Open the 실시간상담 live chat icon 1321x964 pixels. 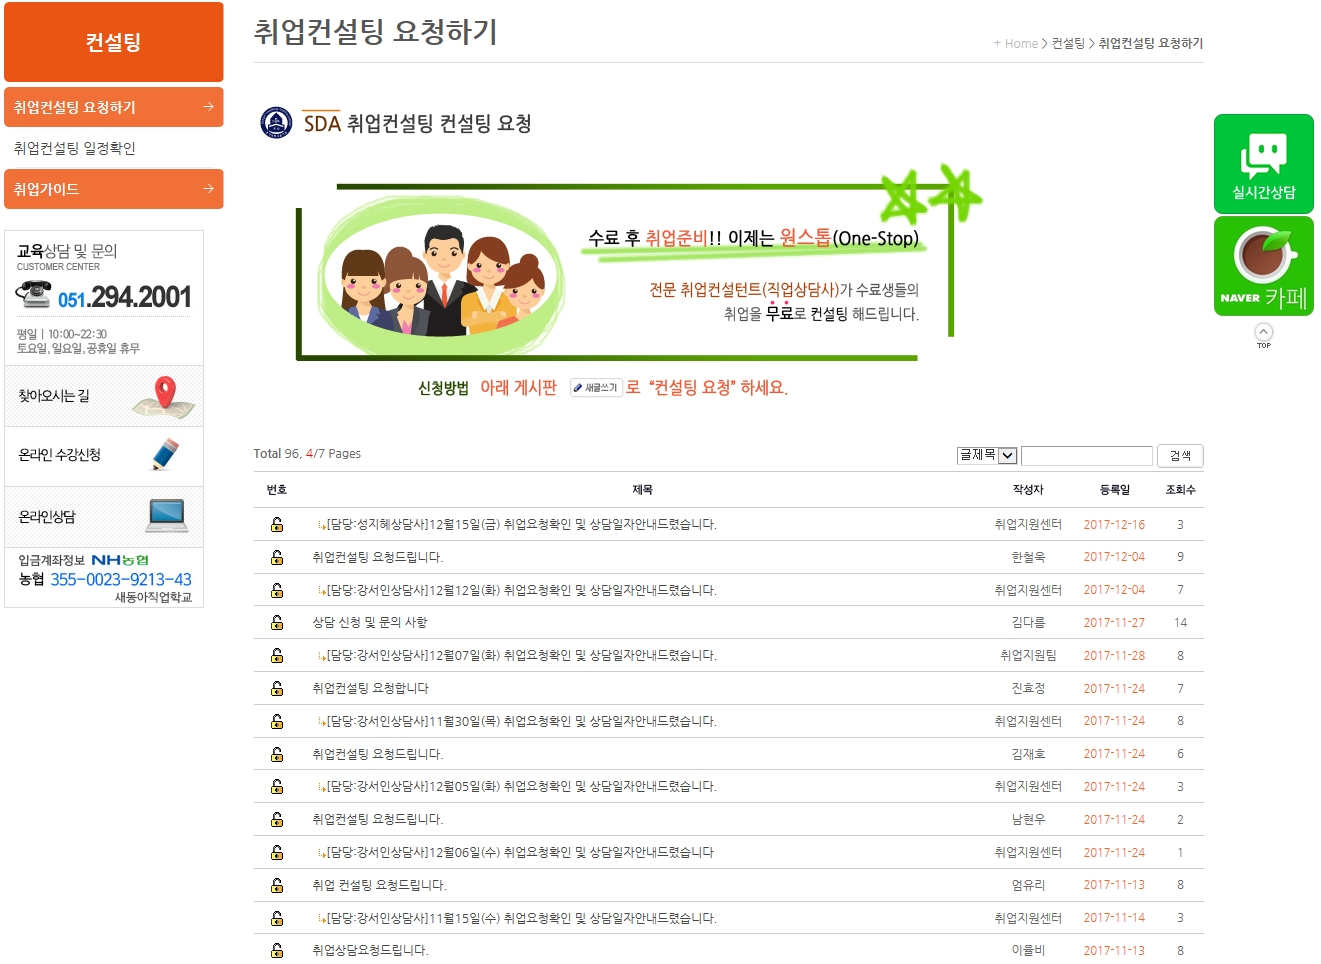[x=1263, y=163]
